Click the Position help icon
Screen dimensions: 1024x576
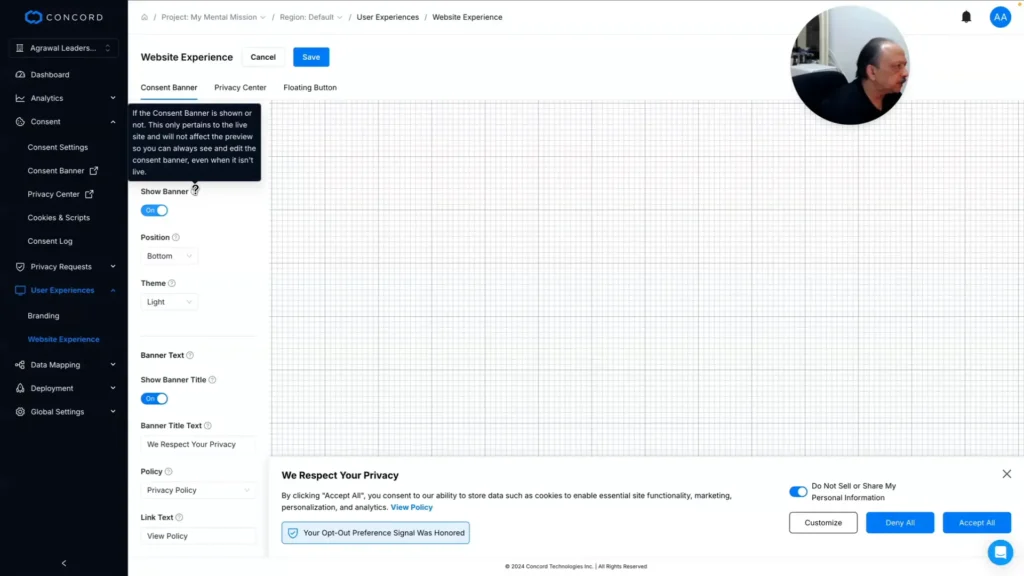click(176, 237)
